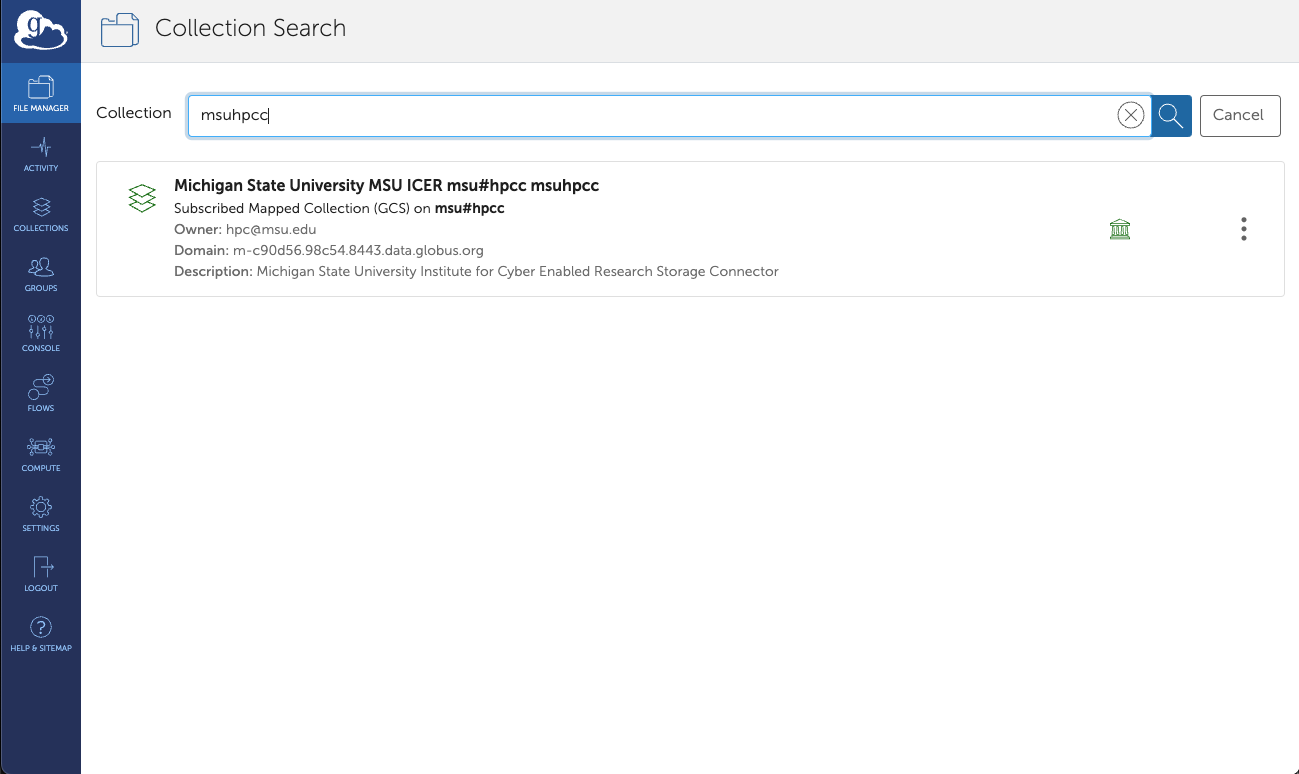Click the Description line about Storage Connector

click(476, 271)
